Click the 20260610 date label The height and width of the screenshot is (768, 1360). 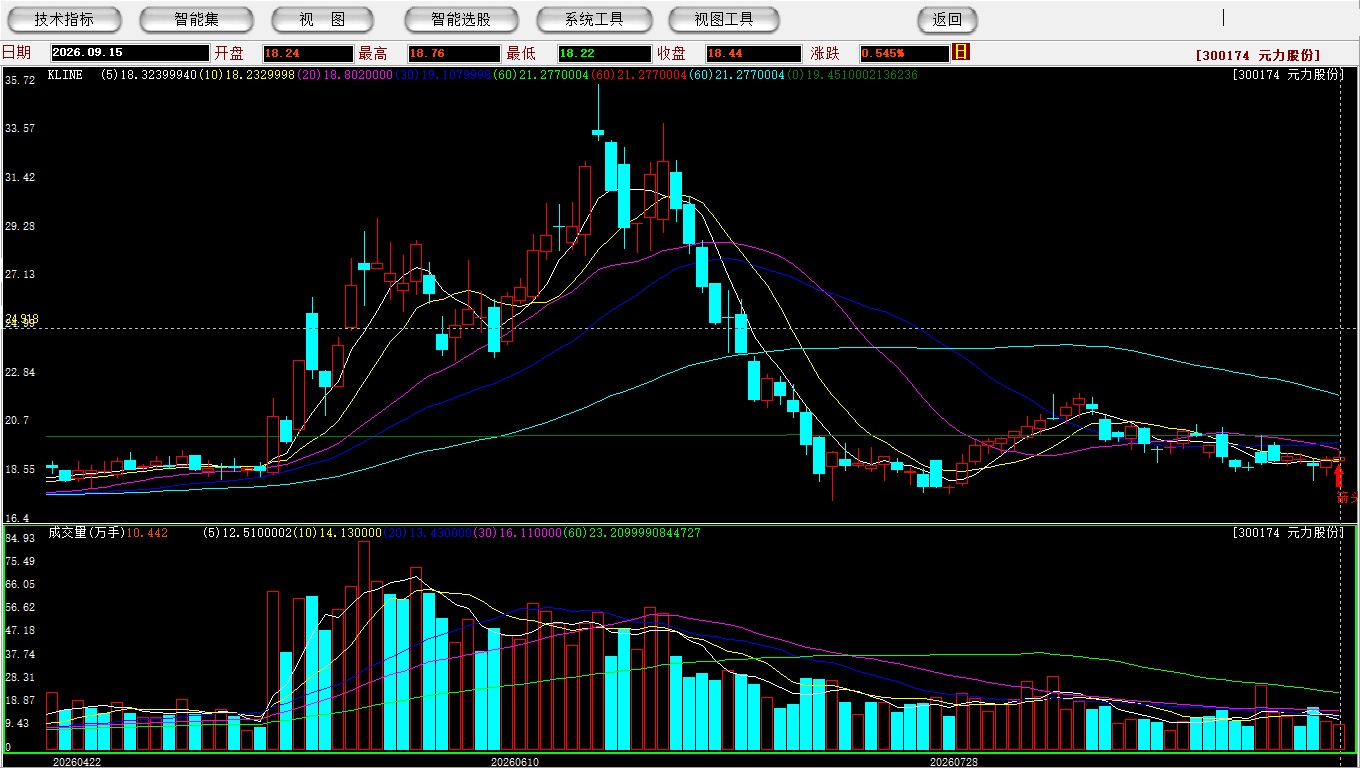(x=514, y=762)
